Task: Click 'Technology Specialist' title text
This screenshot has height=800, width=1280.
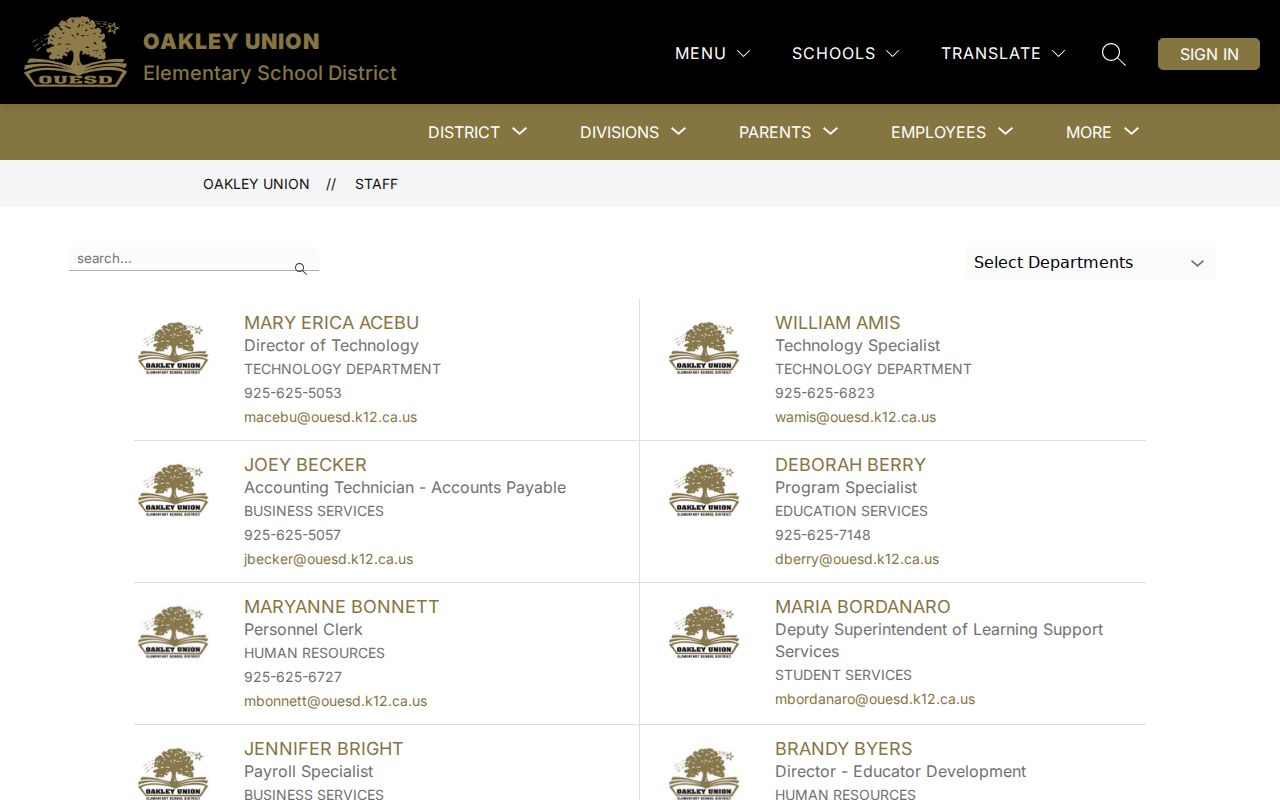Action: (857, 346)
